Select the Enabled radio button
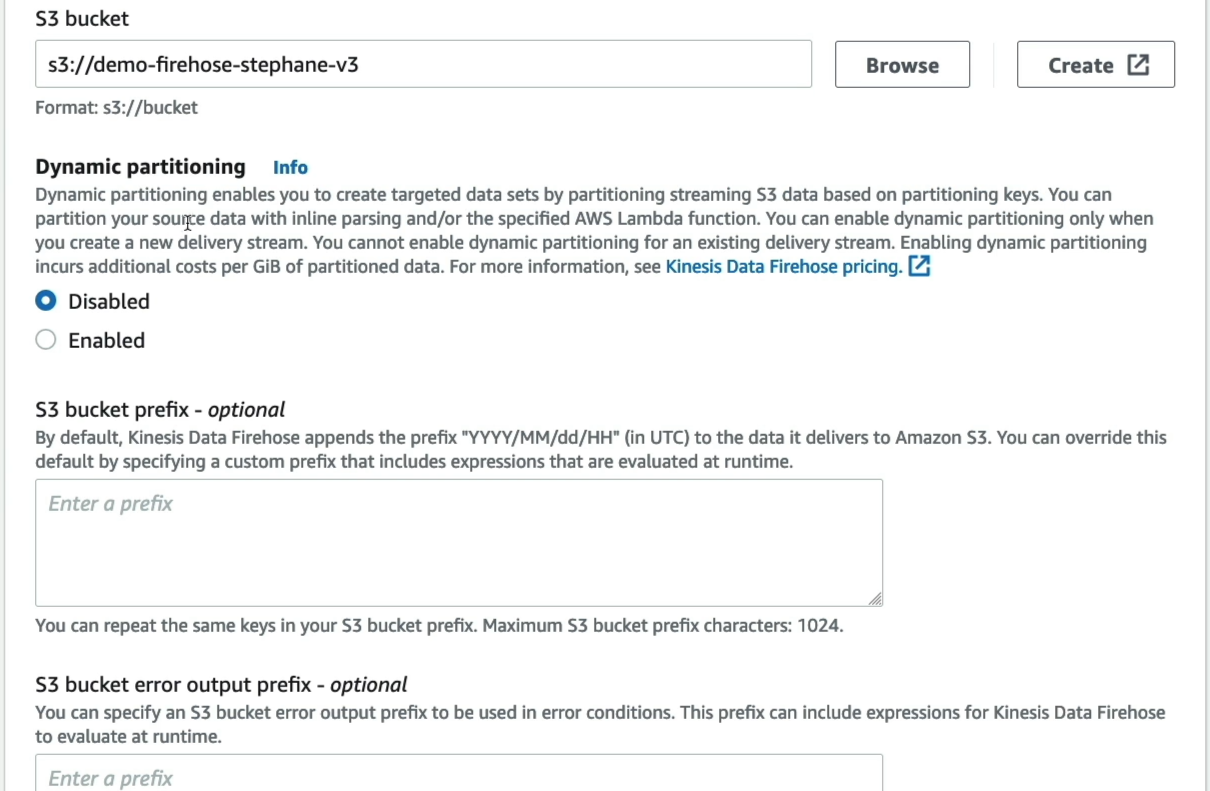The height and width of the screenshot is (791, 1210). tap(46, 340)
